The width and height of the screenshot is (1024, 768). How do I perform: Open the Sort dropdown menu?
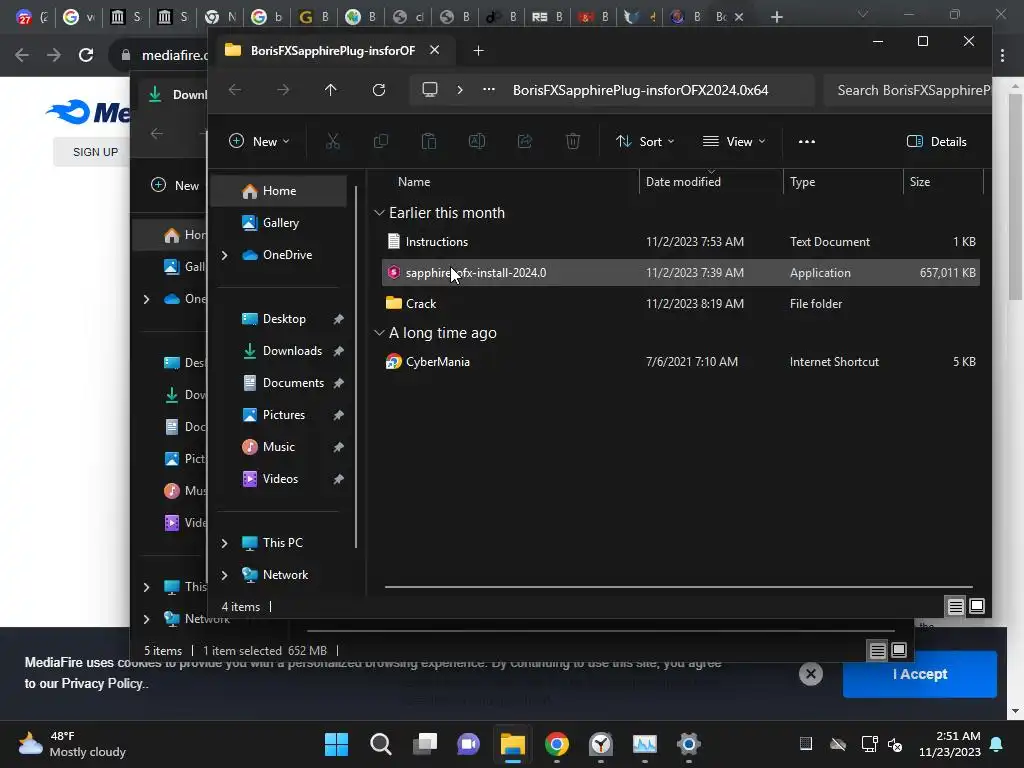[x=645, y=141]
